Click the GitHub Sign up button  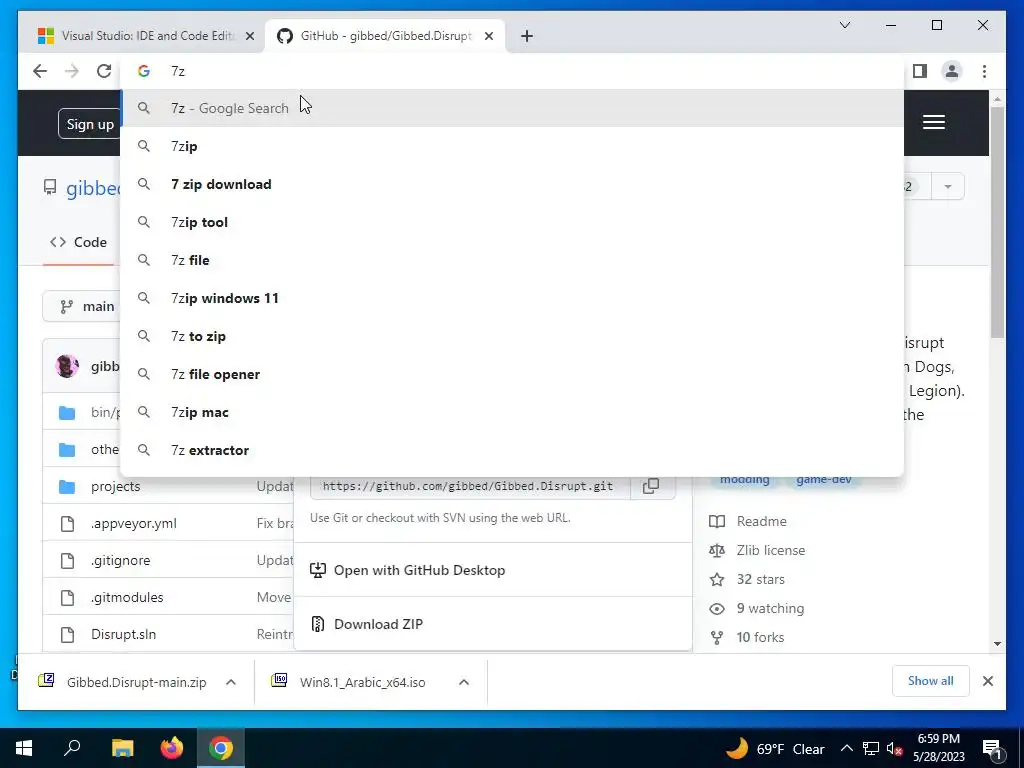pos(89,124)
